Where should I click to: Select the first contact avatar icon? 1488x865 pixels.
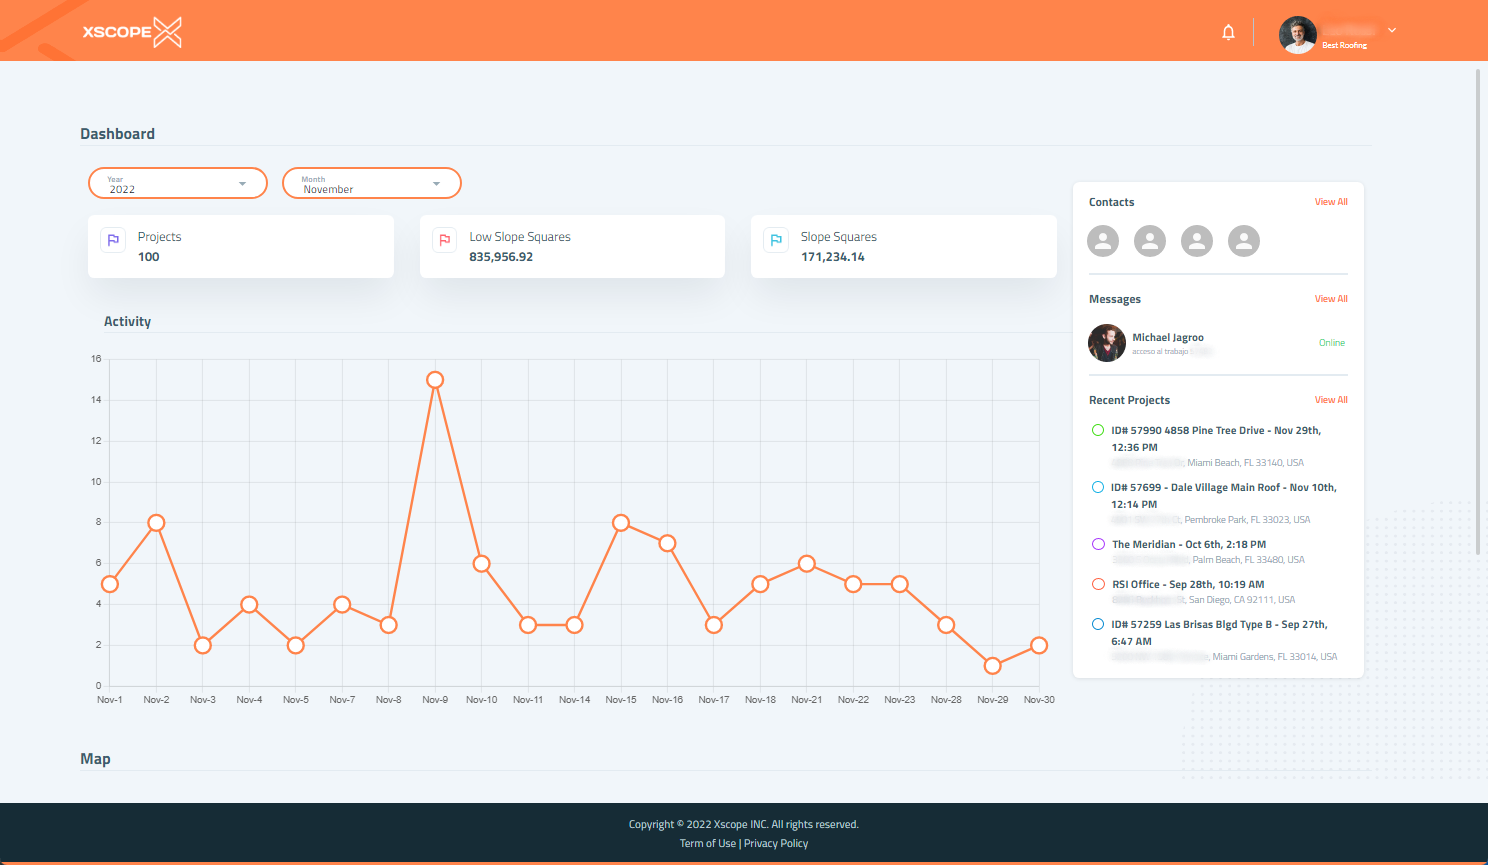coord(1103,241)
